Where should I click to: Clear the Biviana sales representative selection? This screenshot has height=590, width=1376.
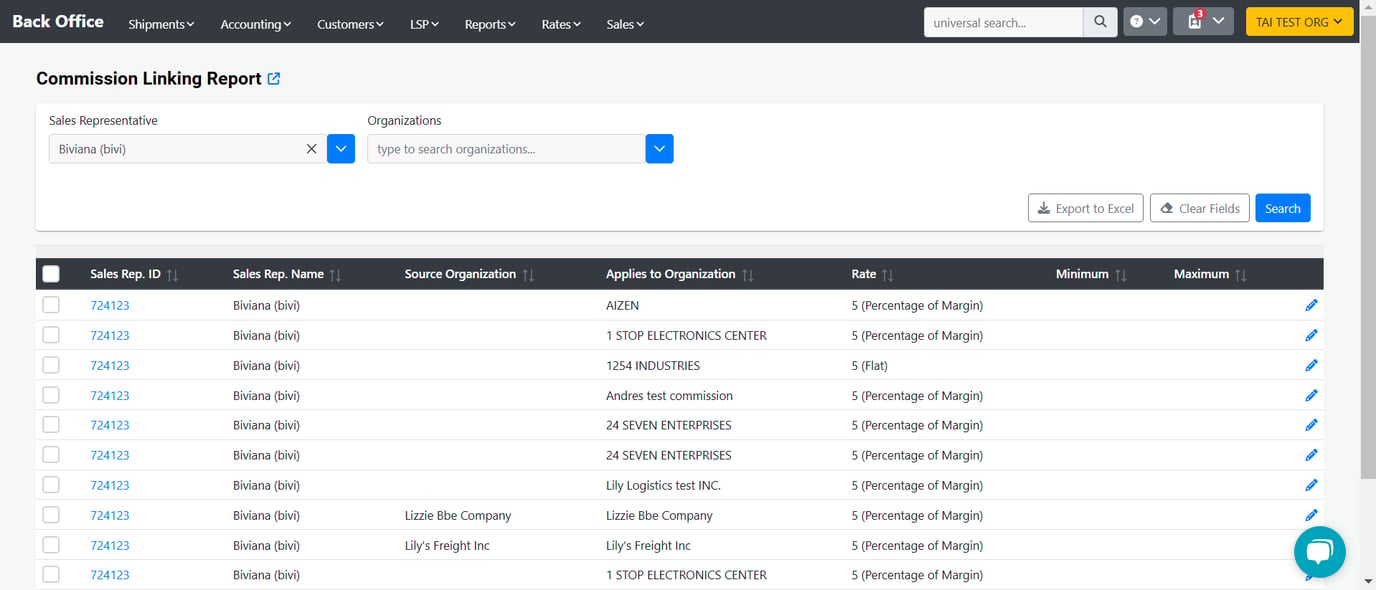311,149
